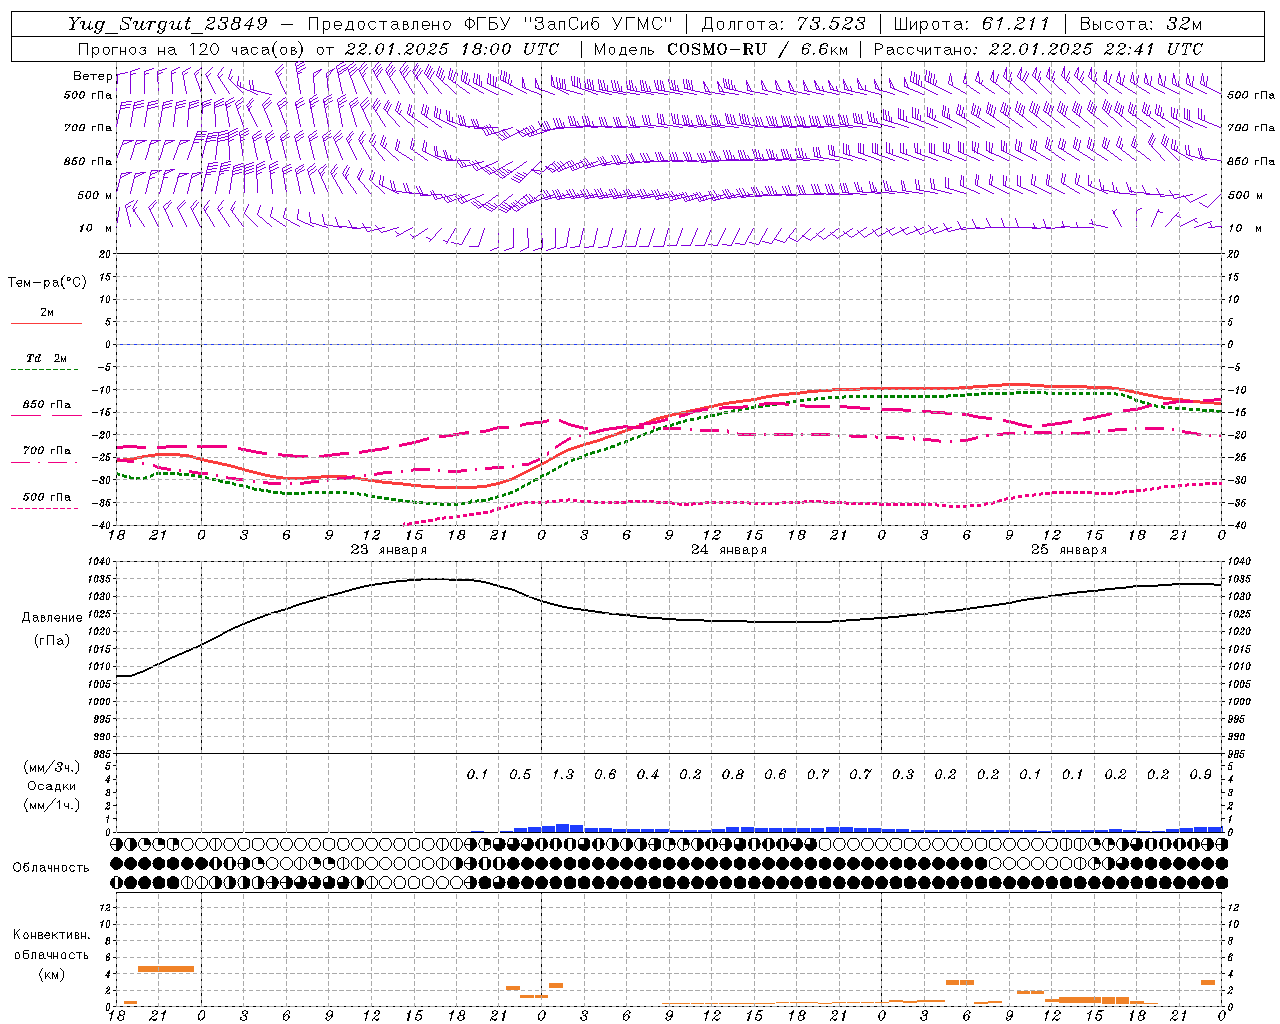
Task: Click the Широта: 61.211 value
Action: [971, 24]
